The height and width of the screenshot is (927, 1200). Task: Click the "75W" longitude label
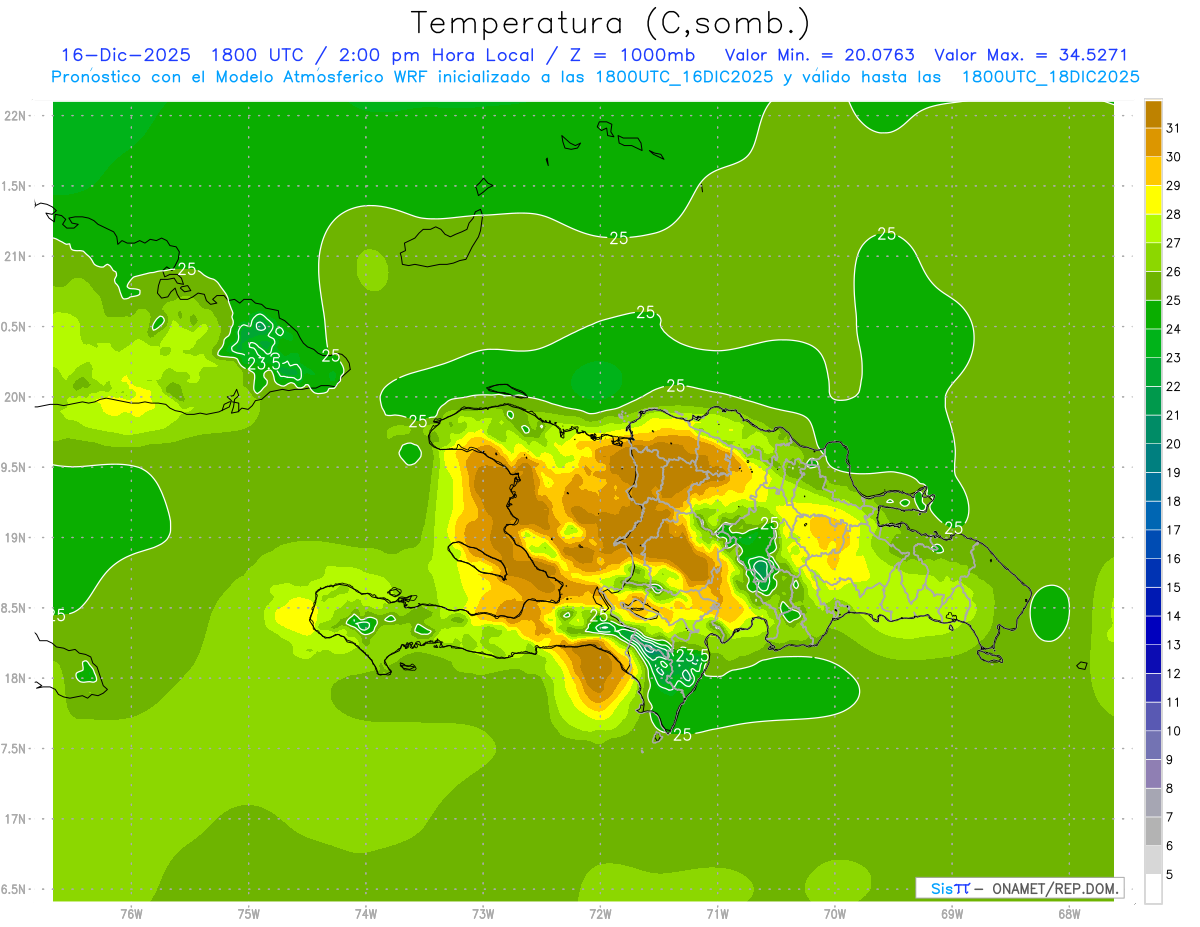[x=249, y=913]
